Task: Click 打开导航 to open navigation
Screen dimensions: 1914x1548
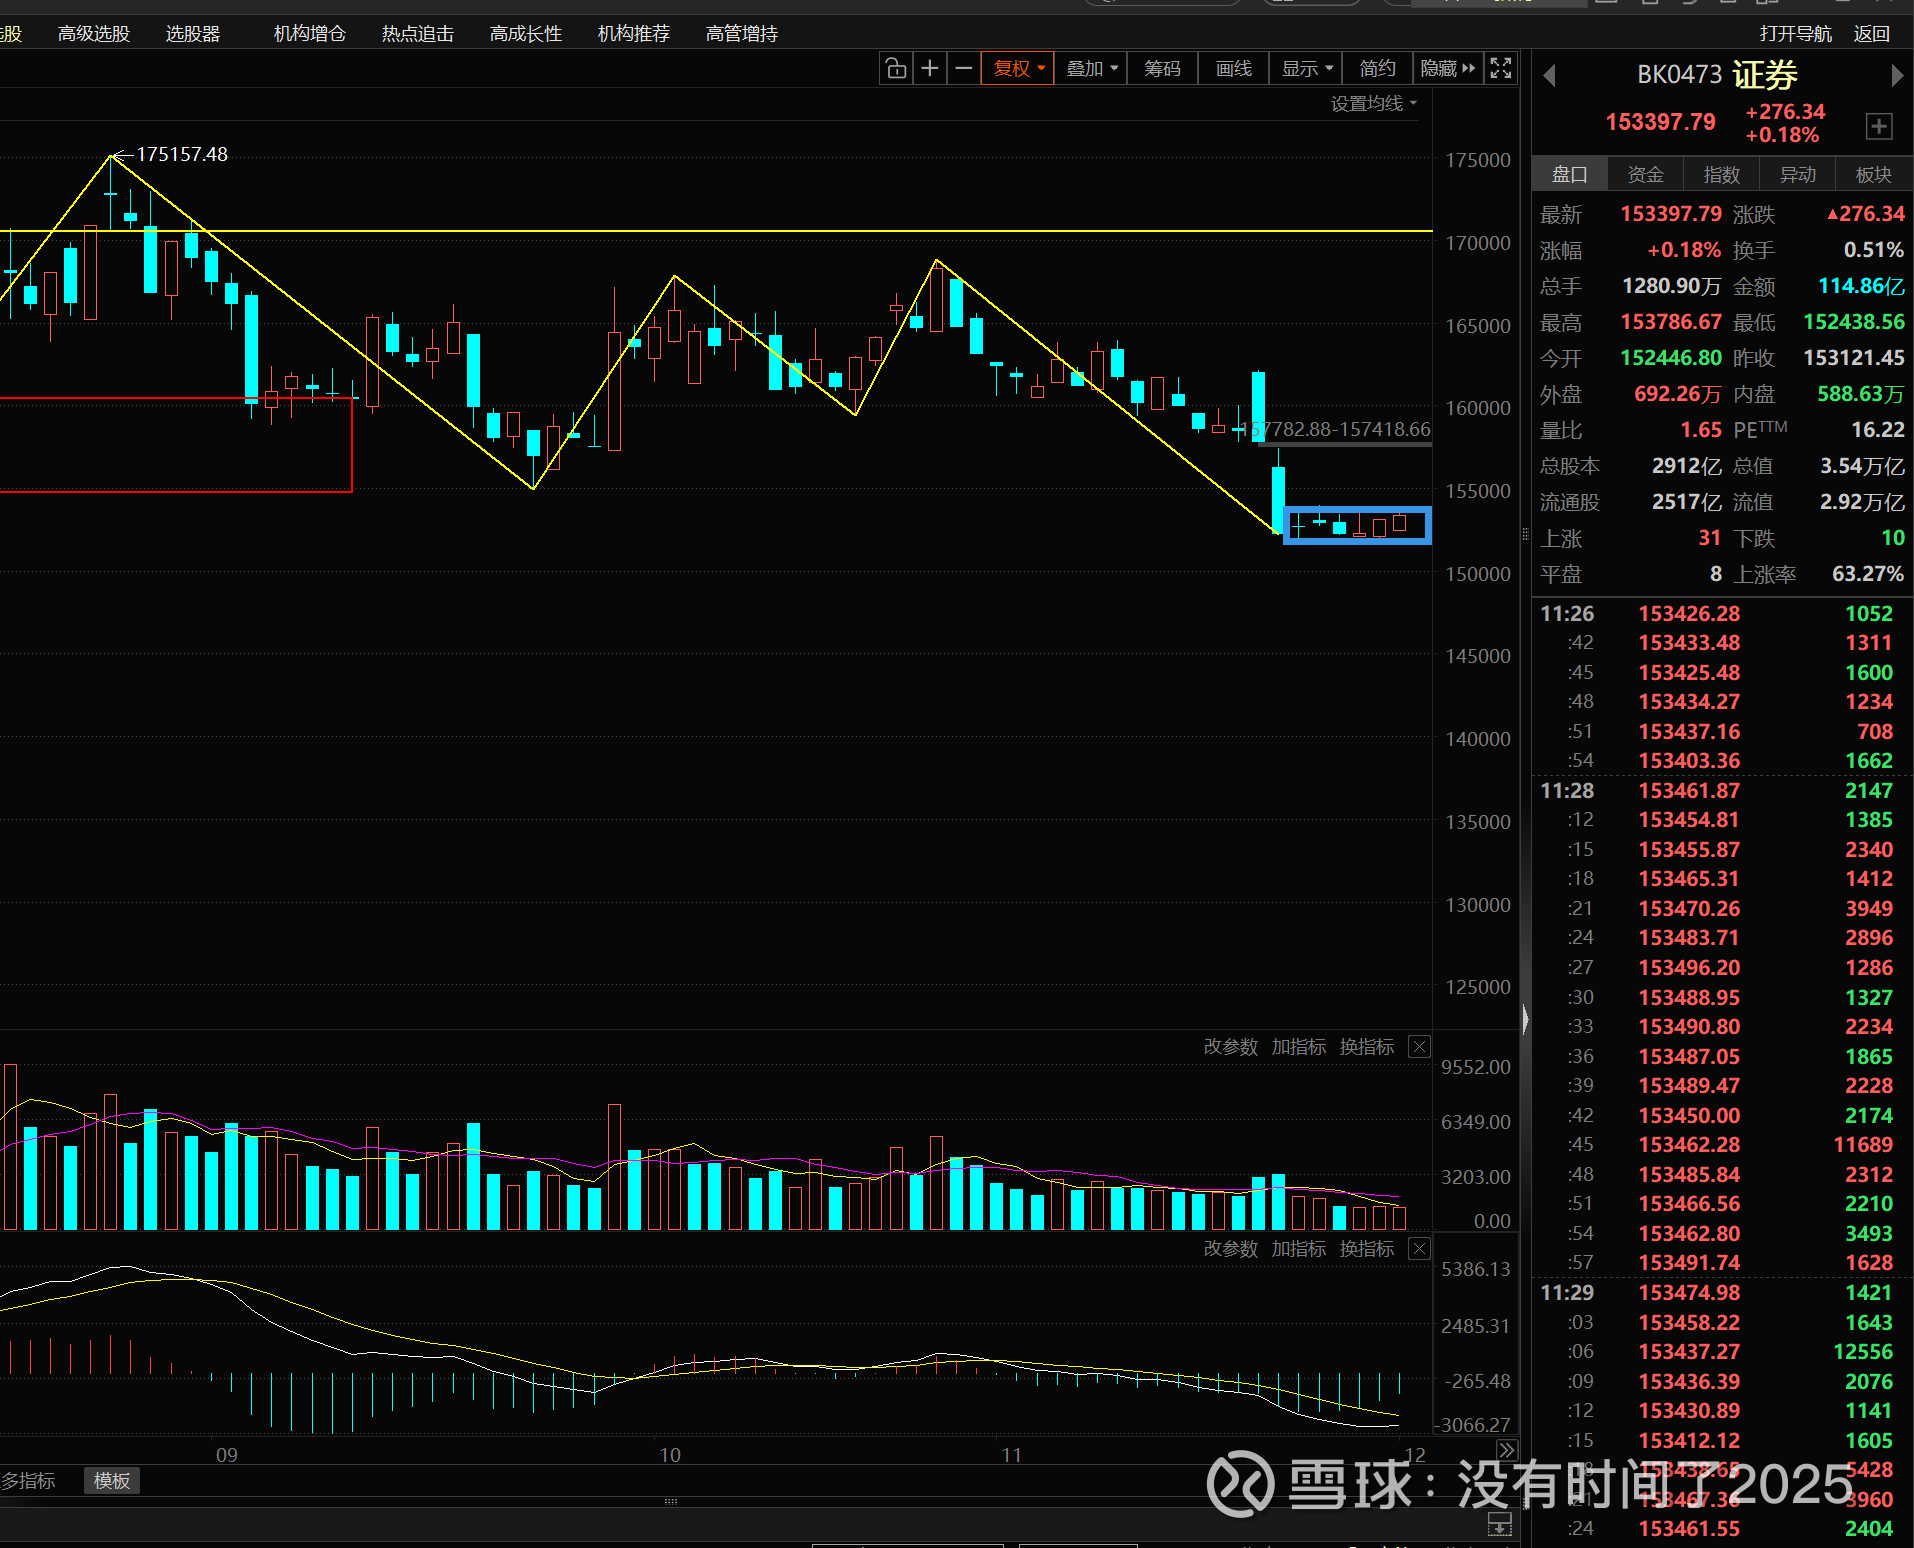Action: [1796, 34]
